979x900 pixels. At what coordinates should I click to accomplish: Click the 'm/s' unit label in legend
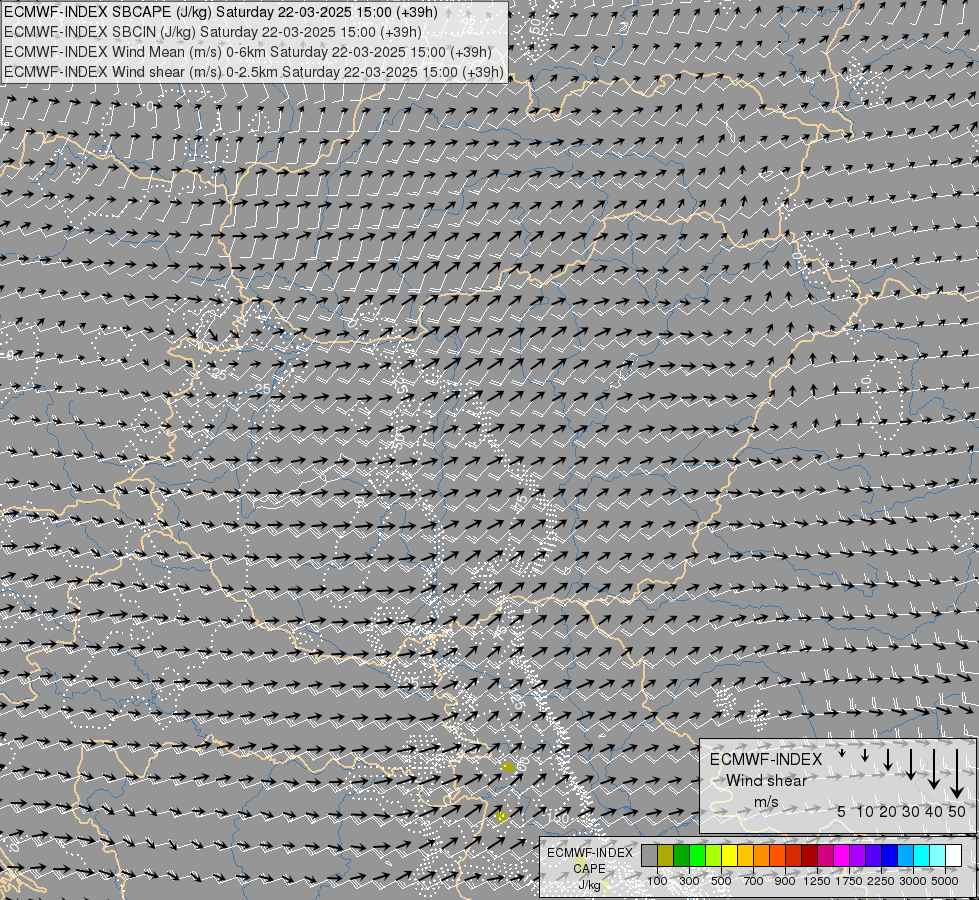766,802
